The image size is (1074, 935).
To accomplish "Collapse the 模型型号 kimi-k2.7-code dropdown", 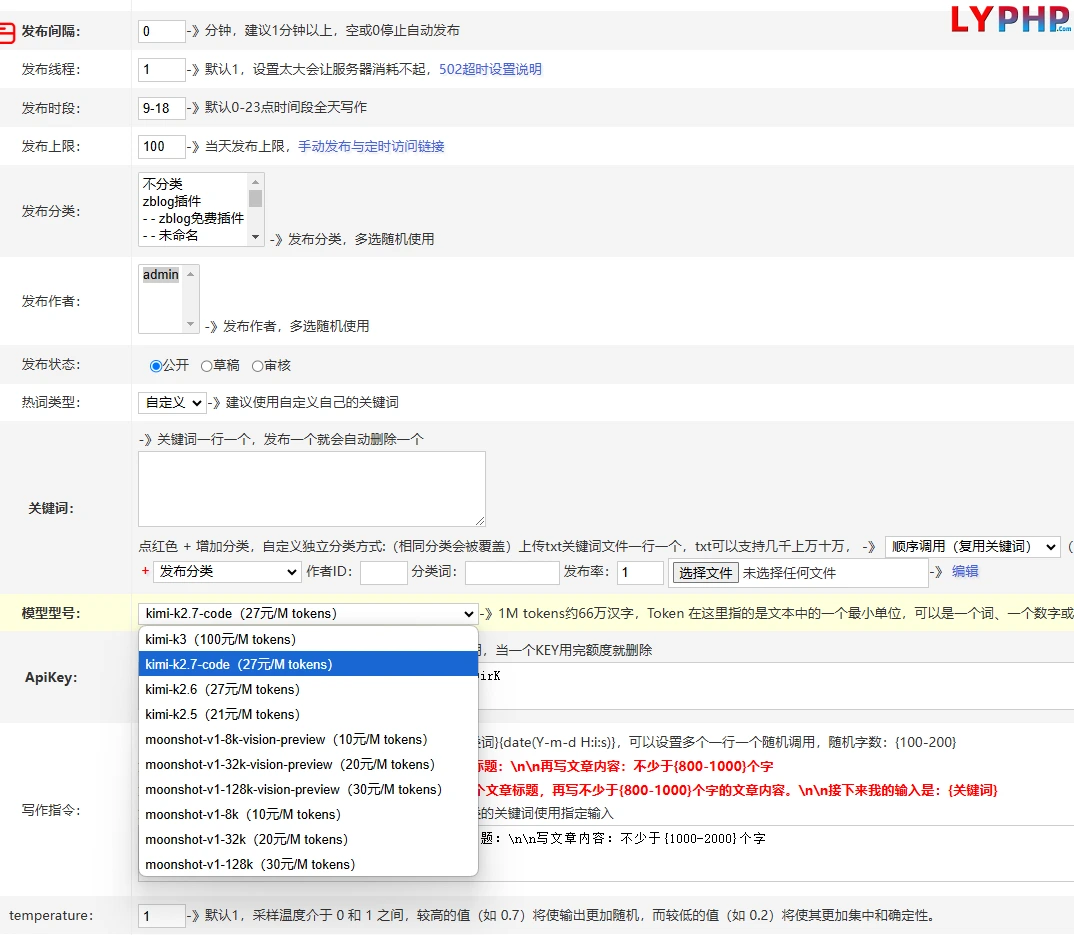I will pyautogui.click(x=307, y=614).
